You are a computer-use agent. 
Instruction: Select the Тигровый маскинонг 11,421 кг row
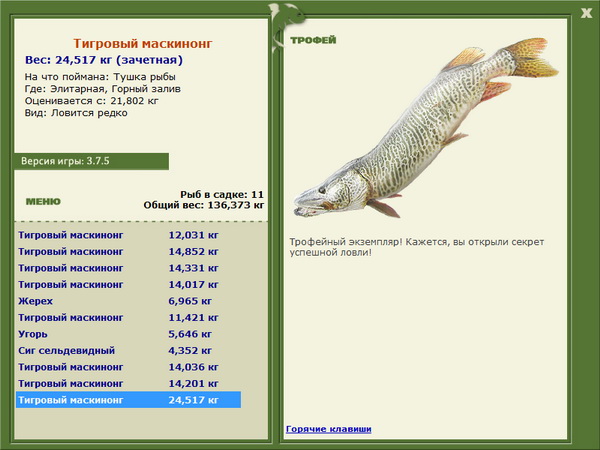[x=128, y=317]
